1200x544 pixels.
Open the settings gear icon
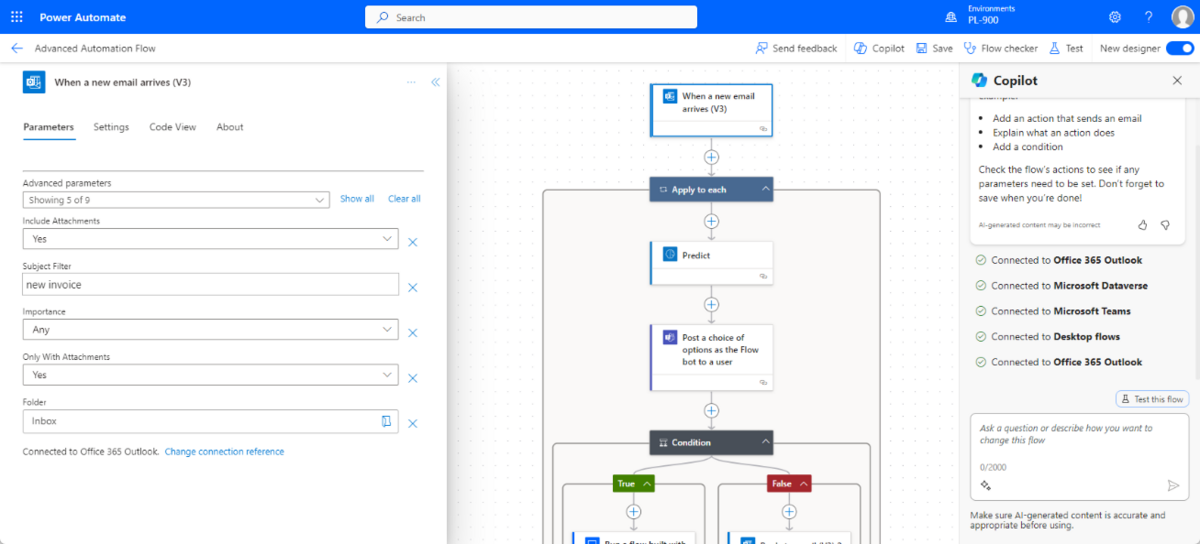tap(1115, 17)
